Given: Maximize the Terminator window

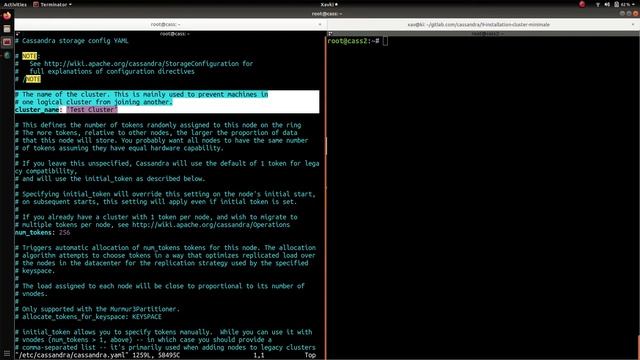Looking at the screenshot, I should pos(629,13).
